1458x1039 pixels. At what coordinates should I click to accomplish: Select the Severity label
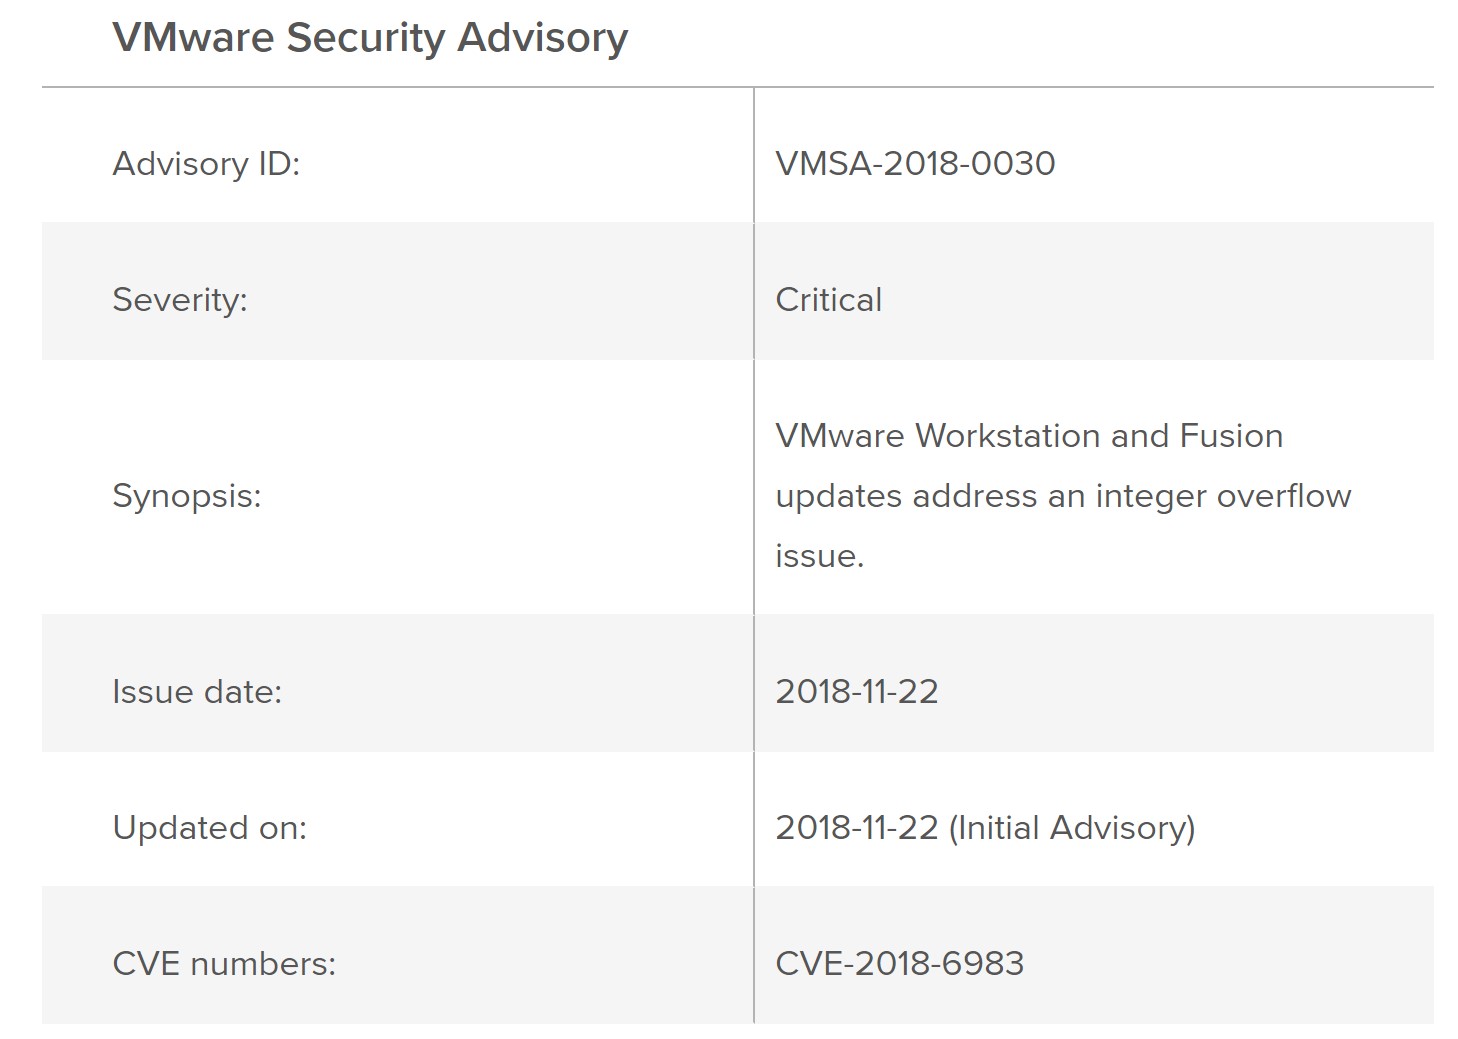[180, 299]
